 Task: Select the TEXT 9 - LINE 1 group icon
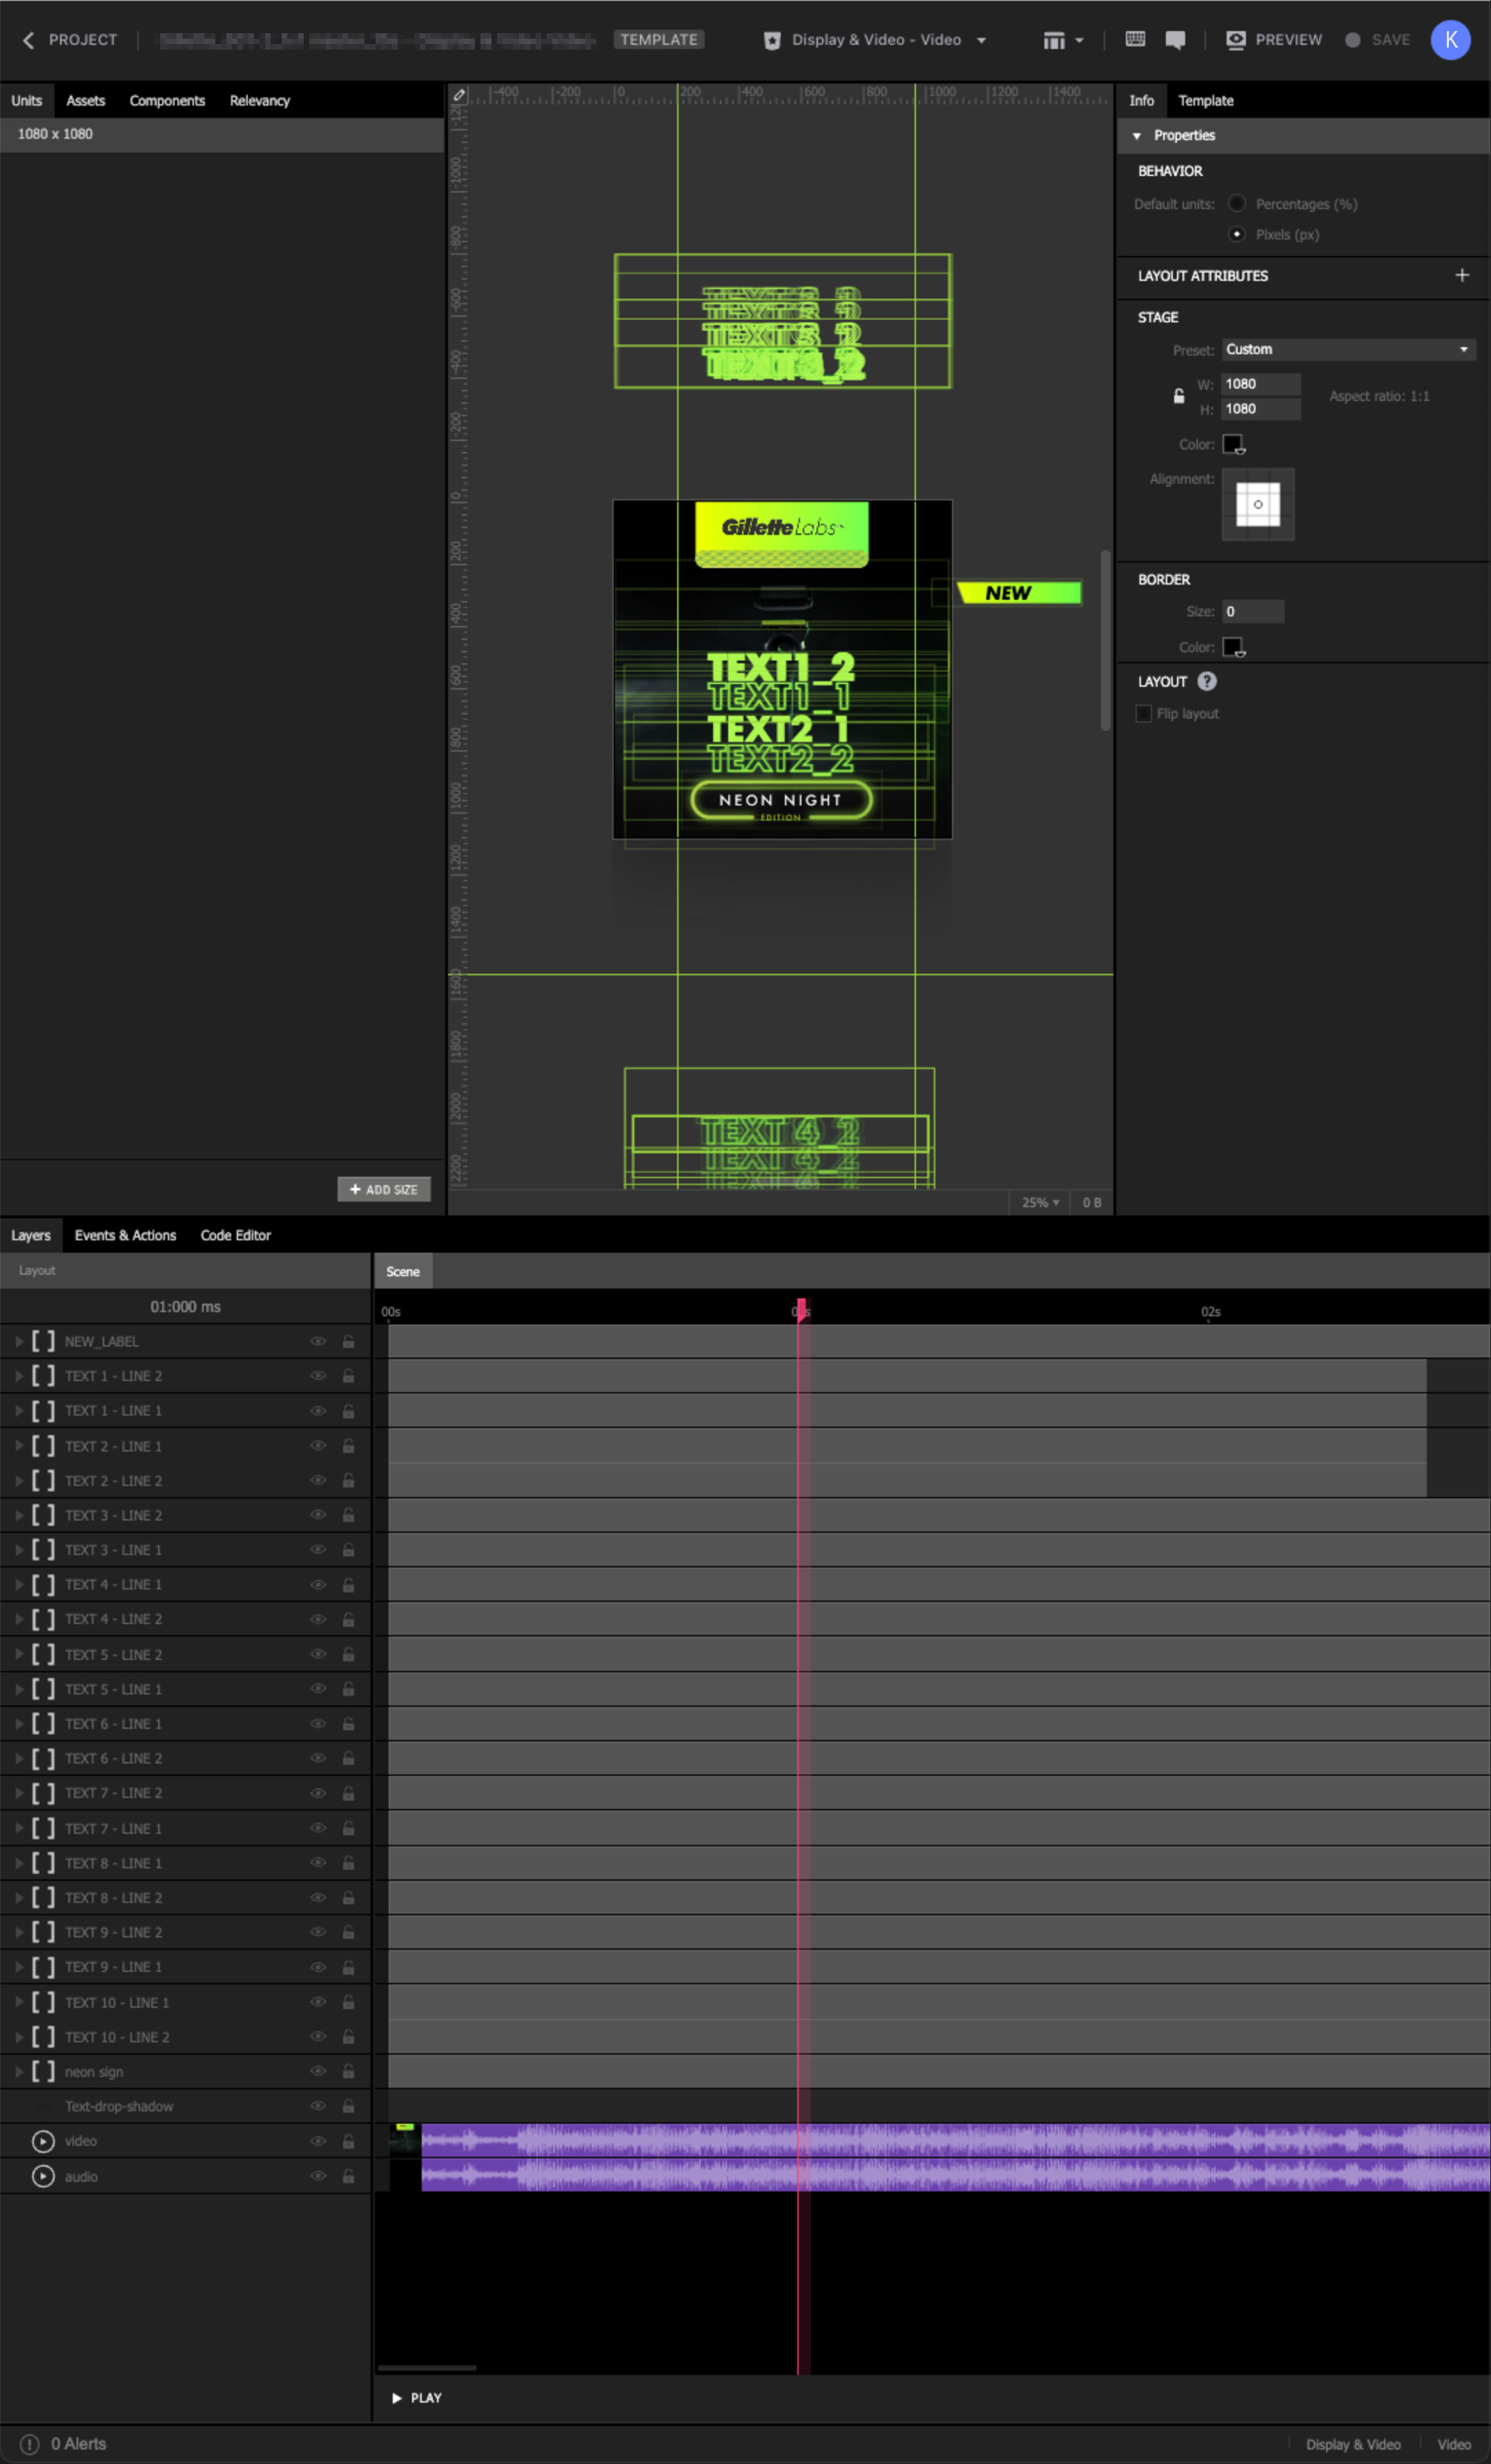43,1968
